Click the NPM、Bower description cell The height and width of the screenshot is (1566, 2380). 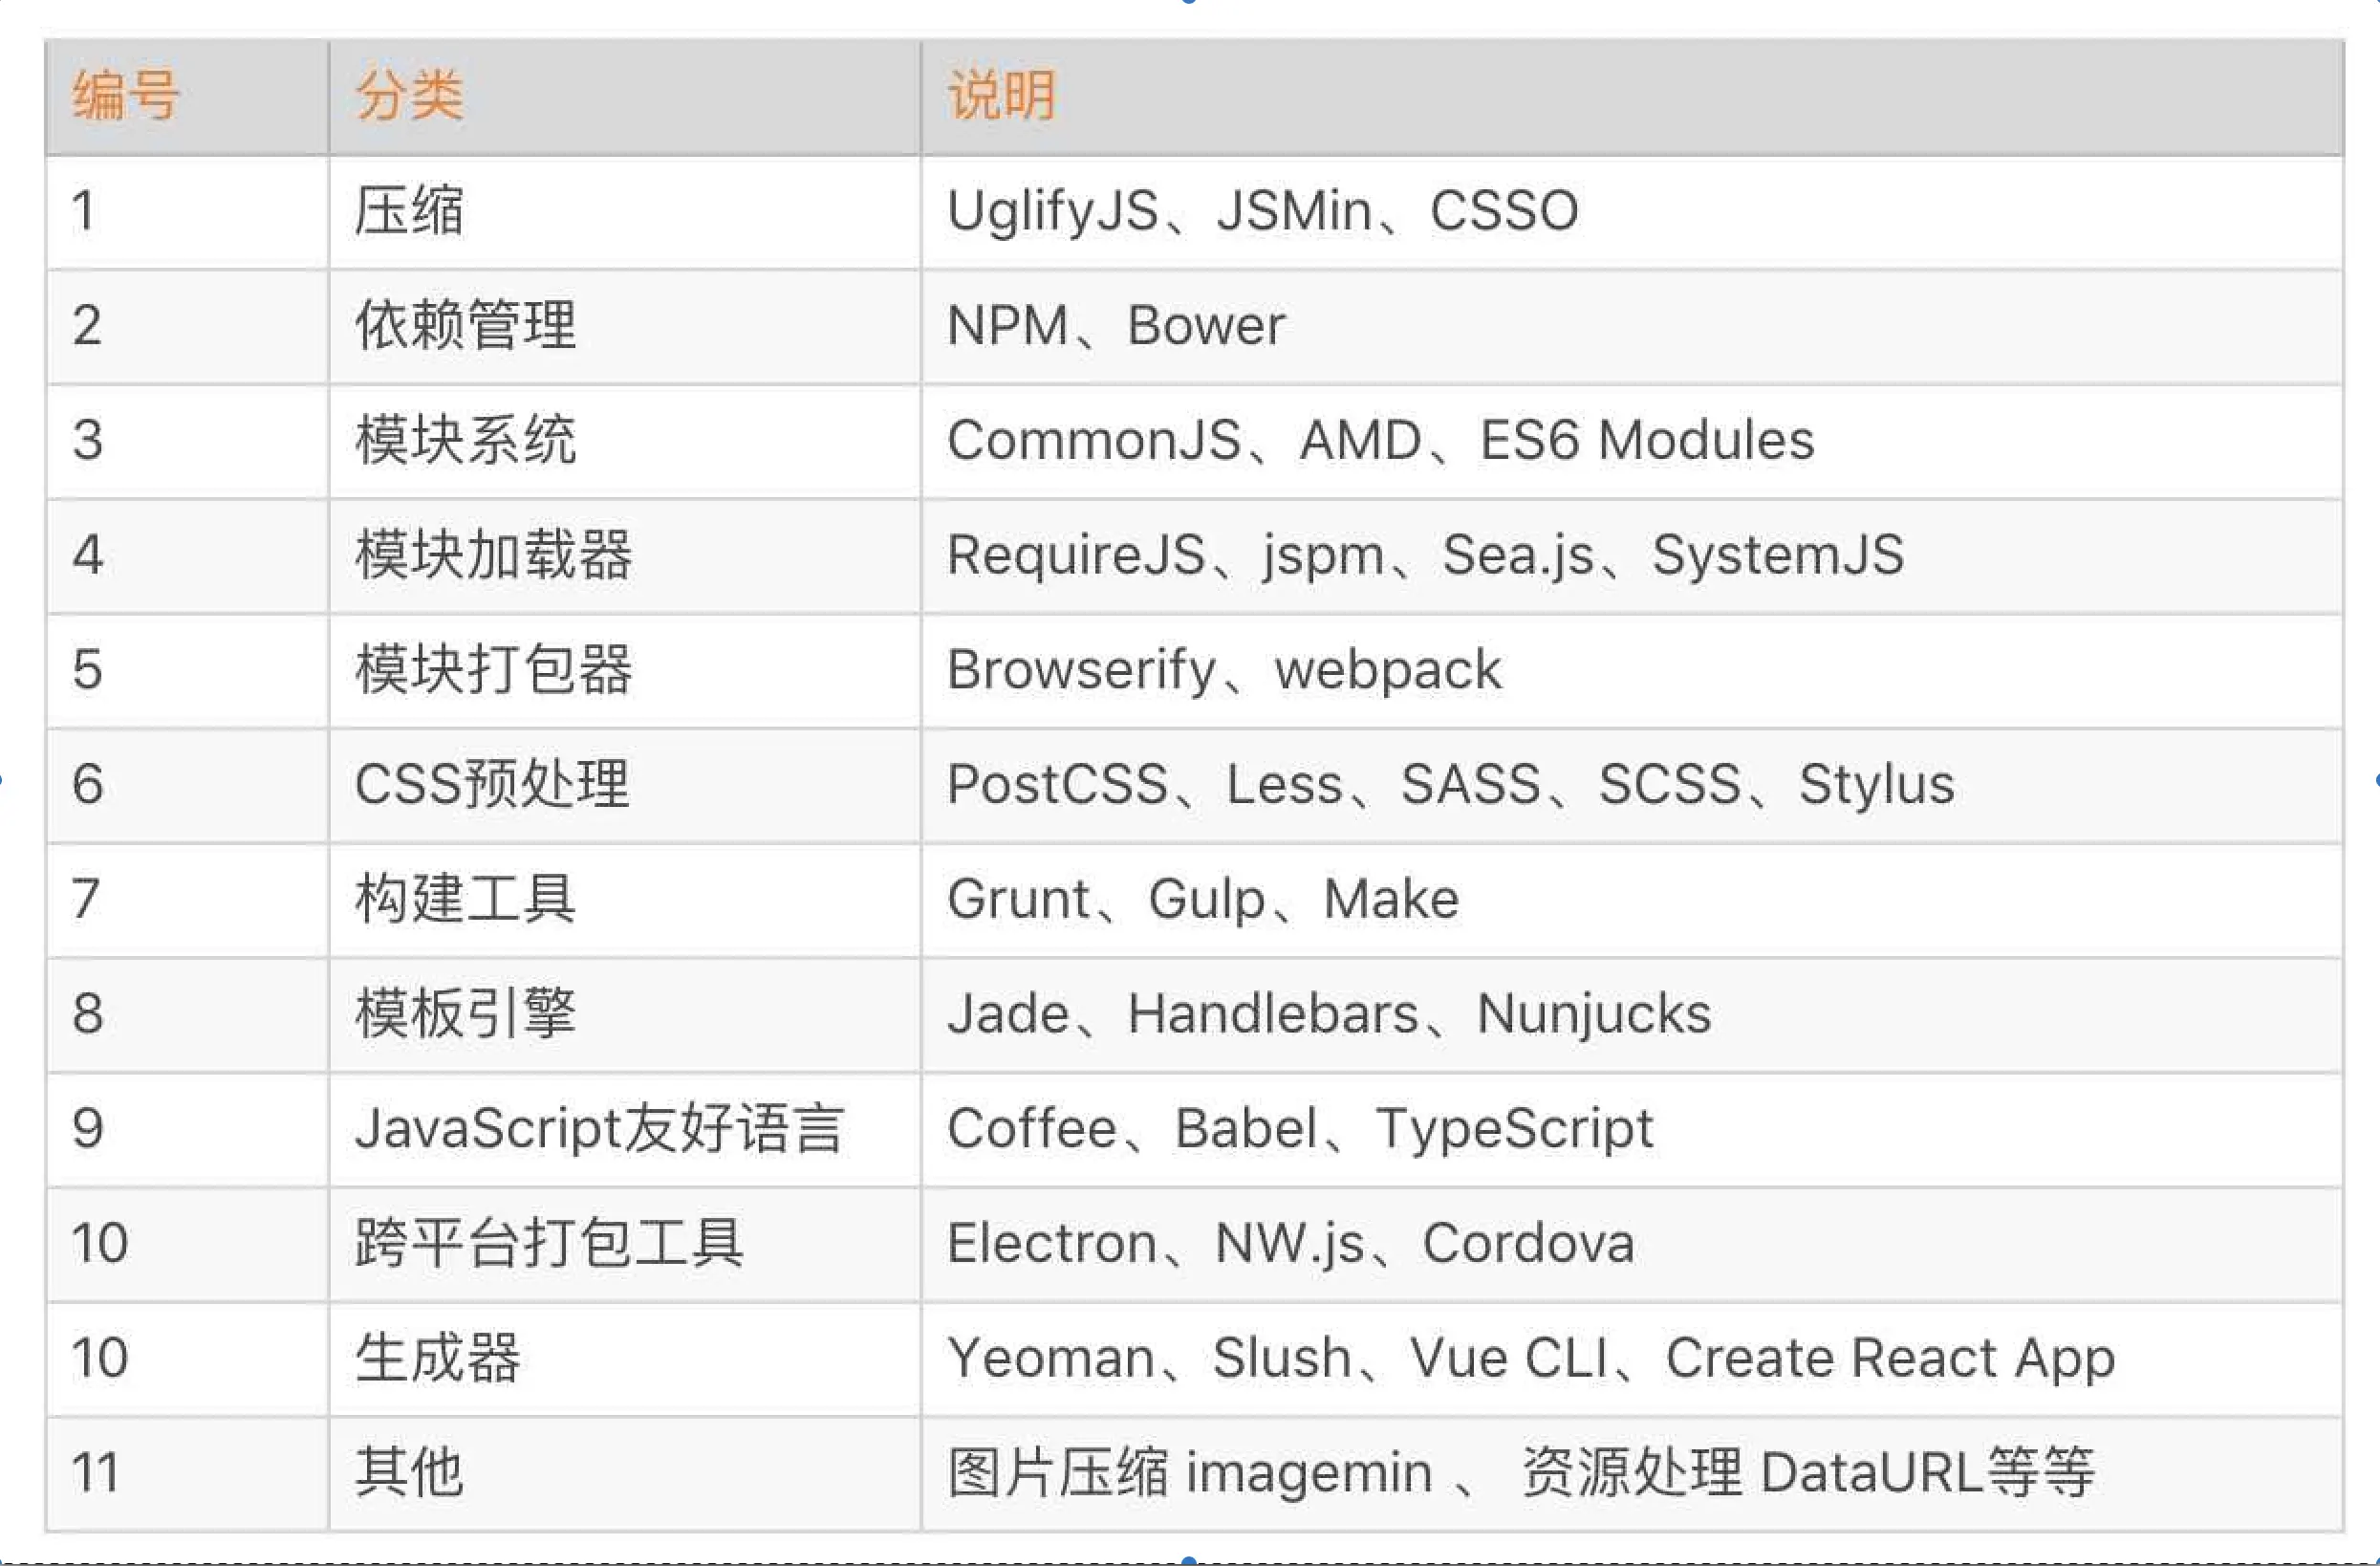pyautogui.click(x=1632, y=327)
